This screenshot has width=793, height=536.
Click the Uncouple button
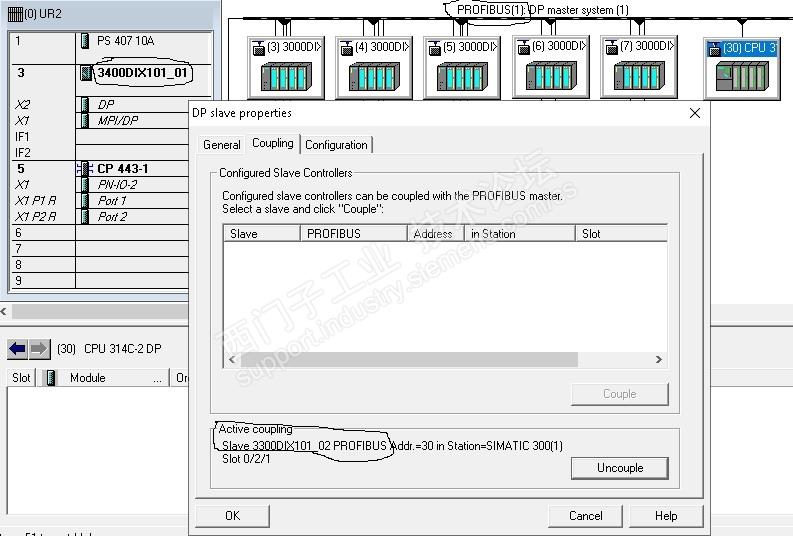coord(620,468)
